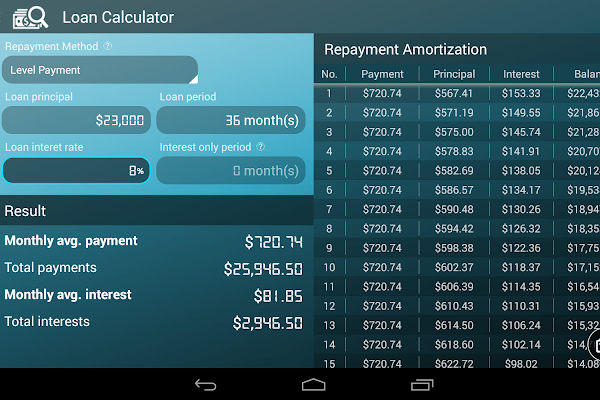Viewport: 600px width, 400px height.
Task: Tap the Total interests label
Action: point(47,322)
